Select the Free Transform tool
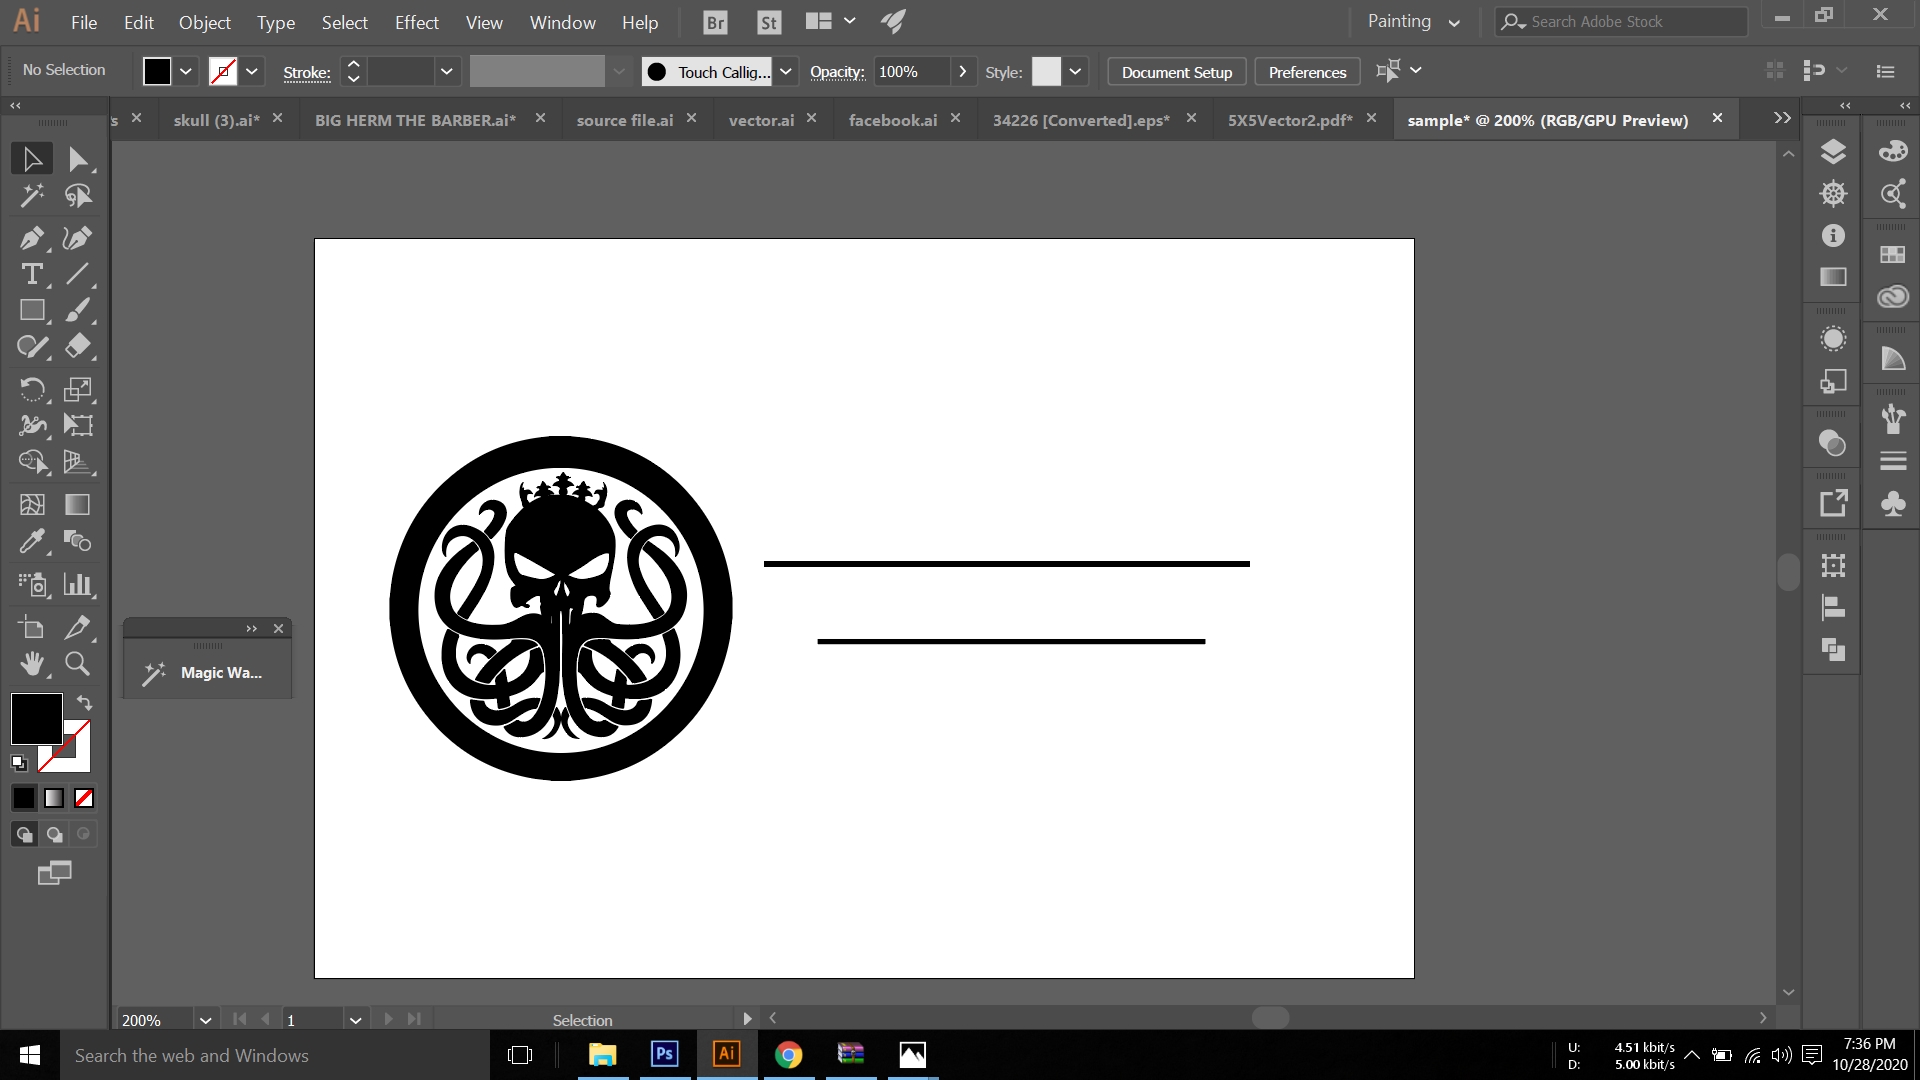Image resolution: width=1920 pixels, height=1080 pixels. pos(78,425)
